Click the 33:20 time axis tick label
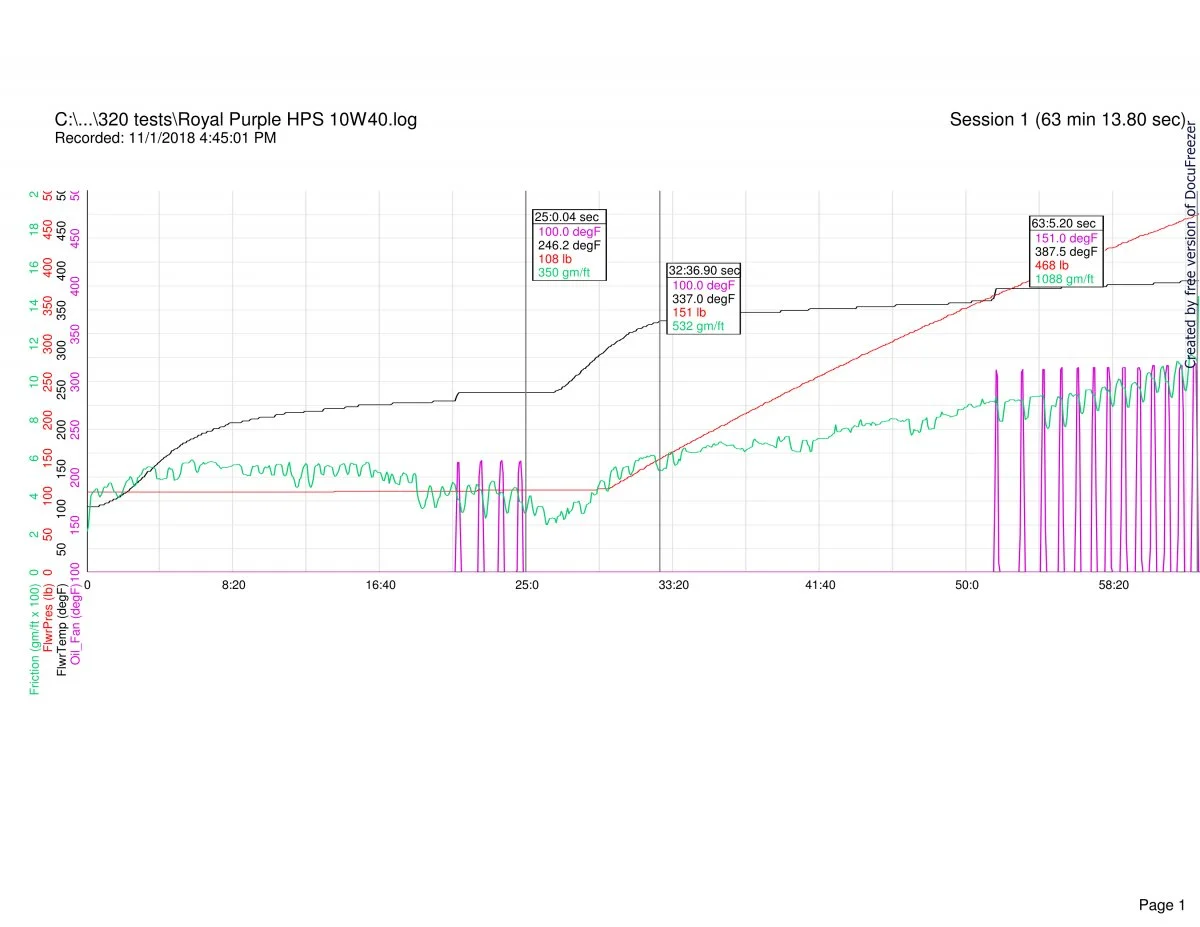This screenshot has width=1200, height=927. [673, 585]
